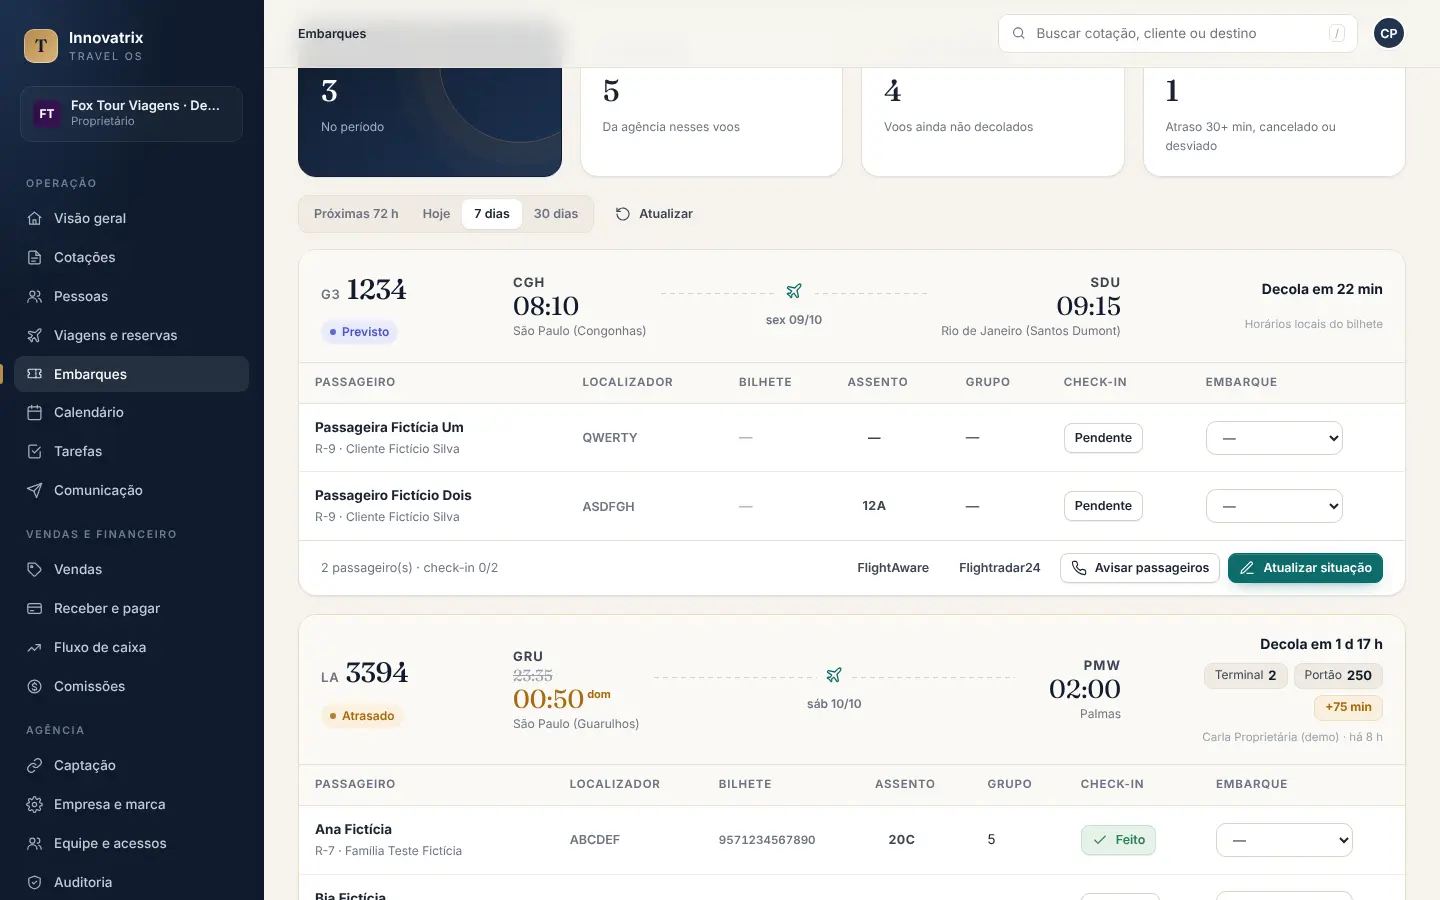Click the Fluxo de caixa trend icon
This screenshot has width=1440, height=900.
coord(35,647)
